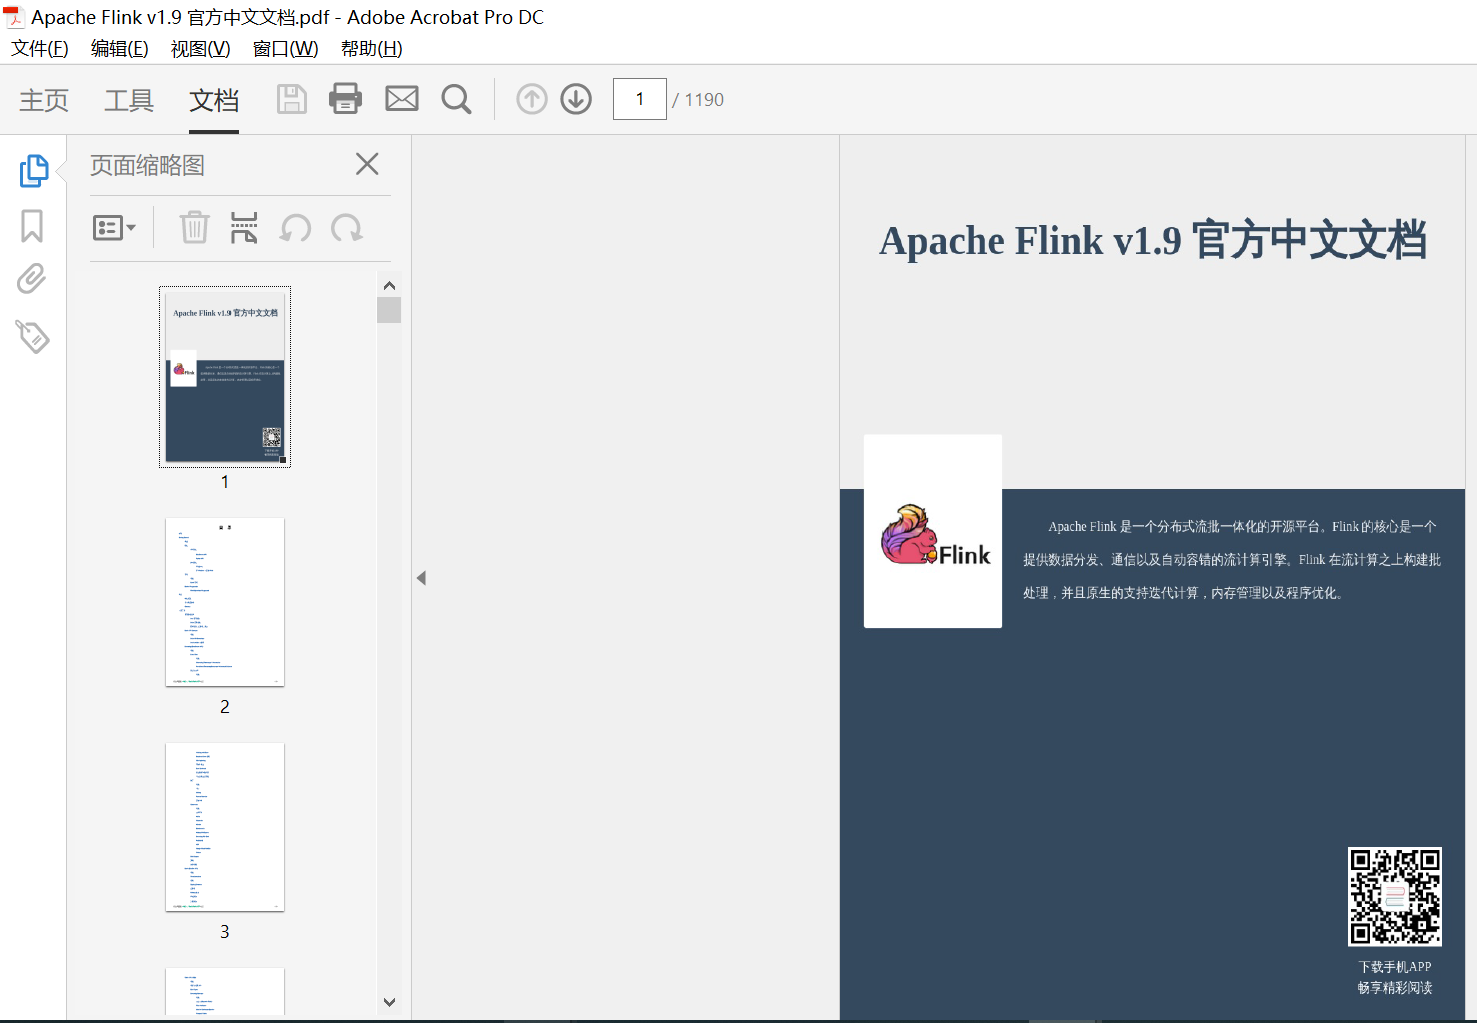Screen dimensions: 1477x1023
Task: Click the 下载手机APP text
Action: (1395, 967)
